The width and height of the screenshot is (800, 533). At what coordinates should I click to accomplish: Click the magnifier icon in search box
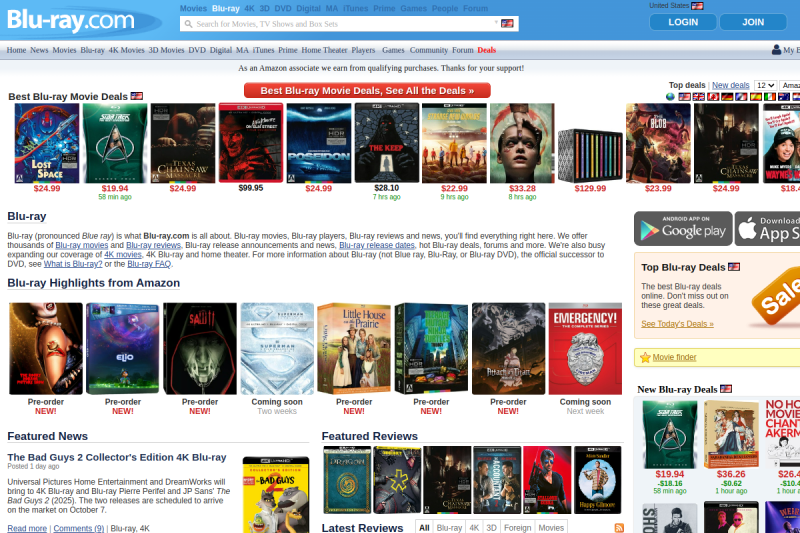(188, 24)
